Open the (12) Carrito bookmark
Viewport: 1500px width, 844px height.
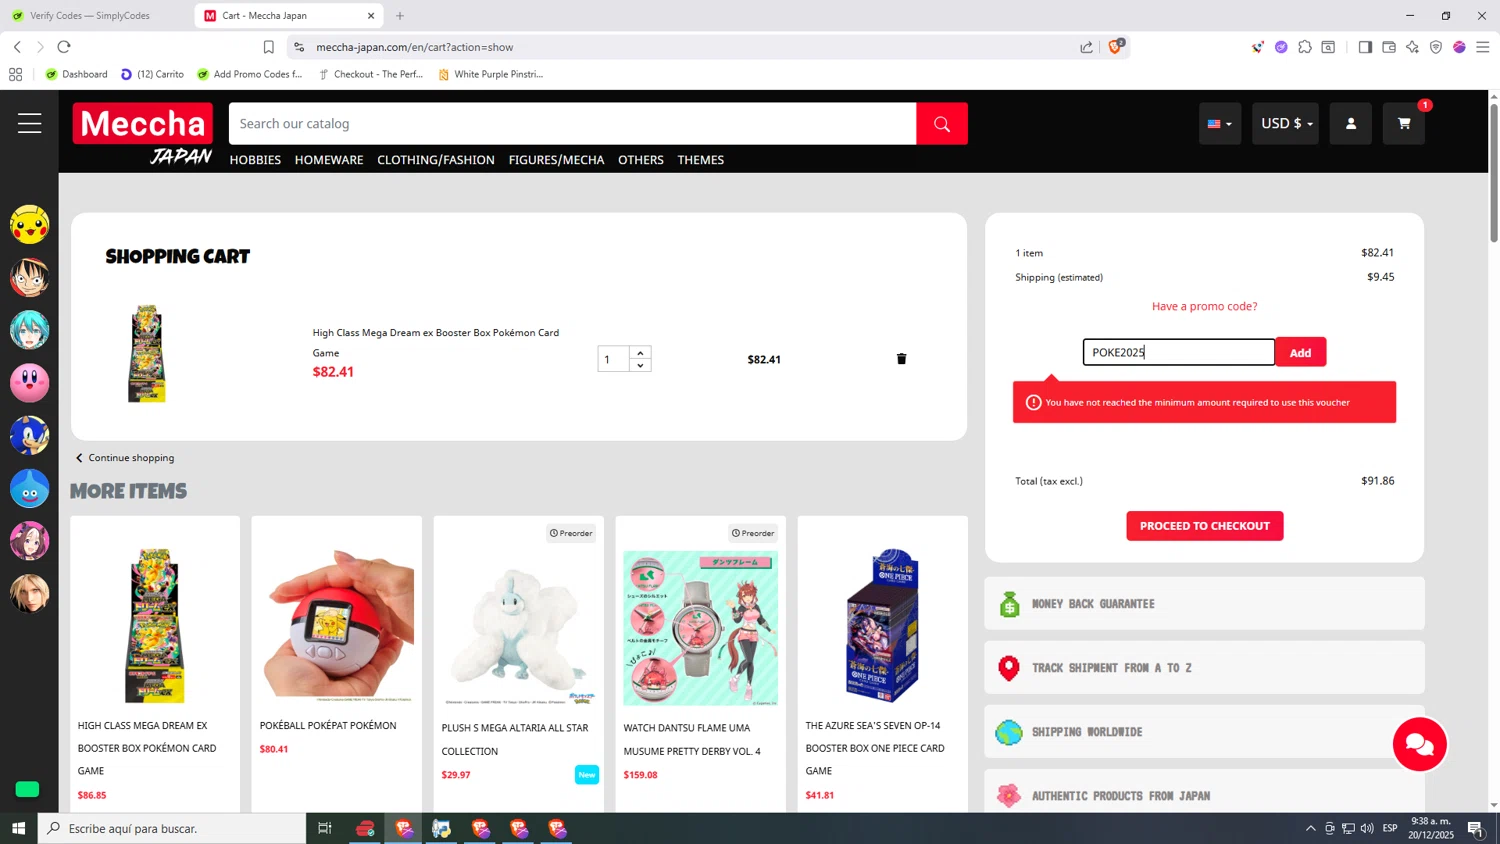(153, 74)
